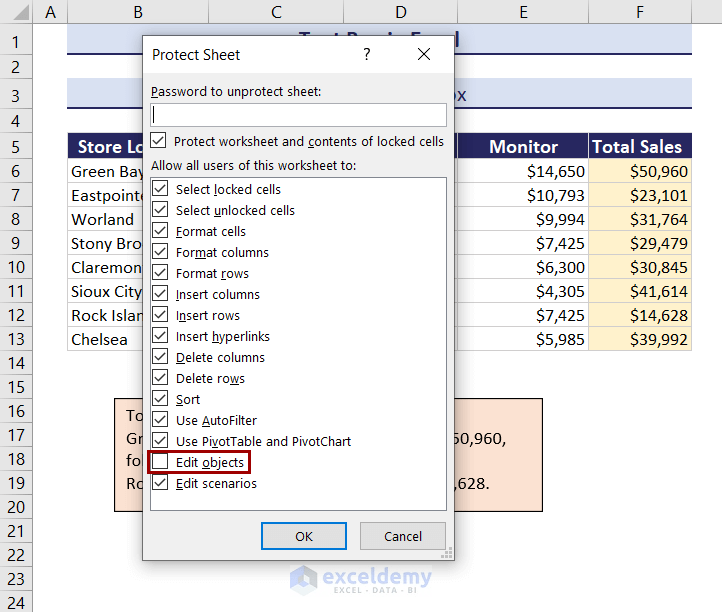Select the $41,614 Total Sales cell

point(640,291)
